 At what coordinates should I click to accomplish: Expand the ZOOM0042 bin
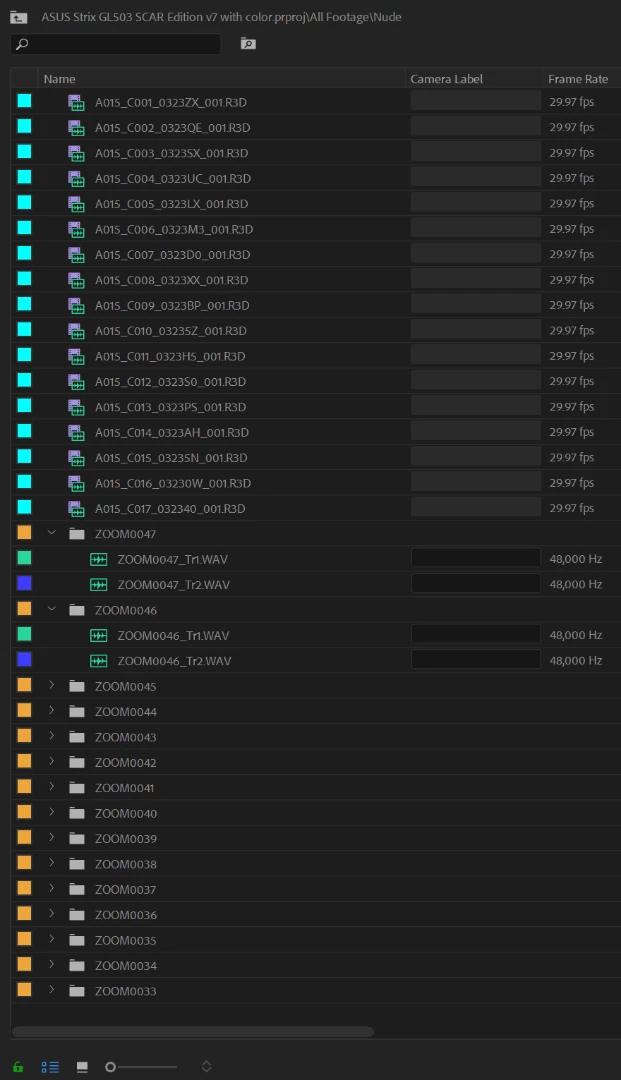[x=52, y=762]
